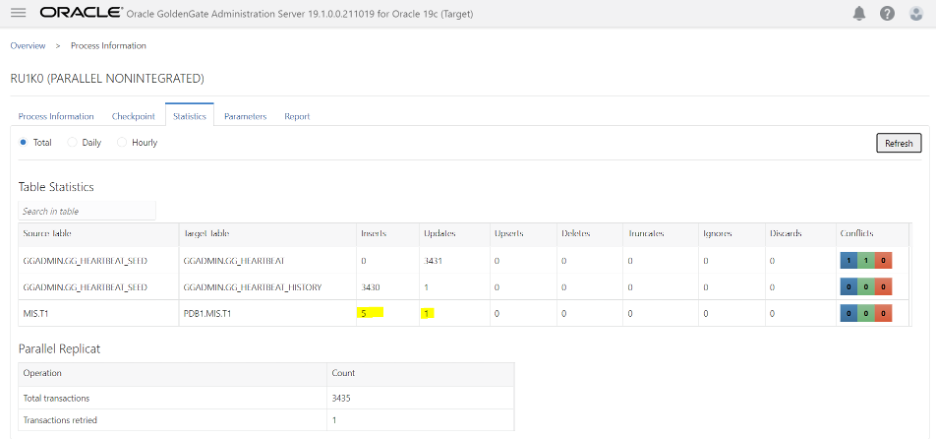The width and height of the screenshot is (936, 440).
Task: Focus the Search in table field
Action: tap(87, 211)
